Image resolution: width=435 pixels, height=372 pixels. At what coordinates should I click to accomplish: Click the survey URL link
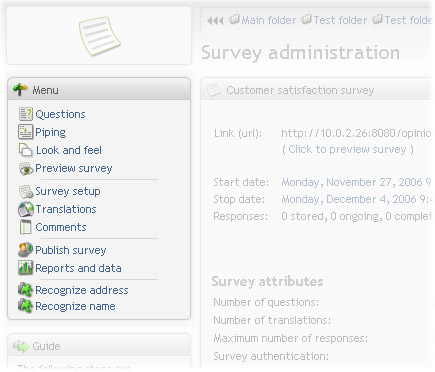[x=356, y=133]
